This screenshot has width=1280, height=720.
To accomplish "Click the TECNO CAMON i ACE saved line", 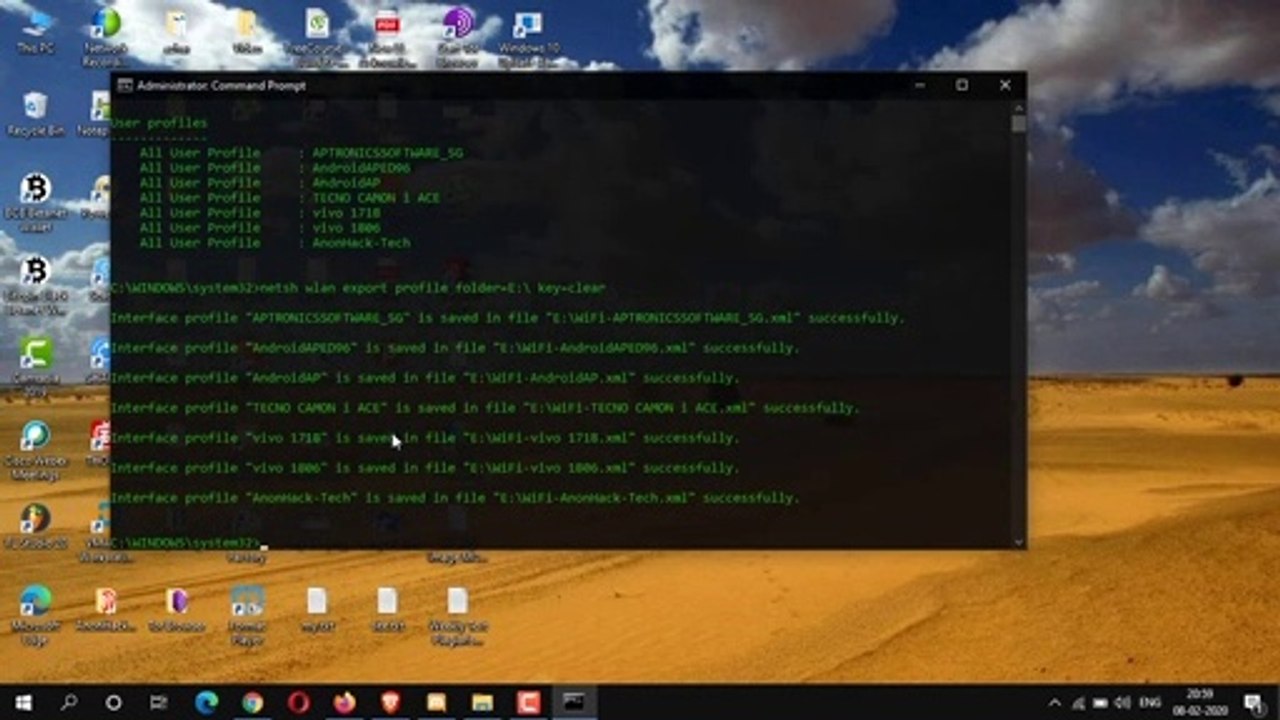I will [x=485, y=408].
